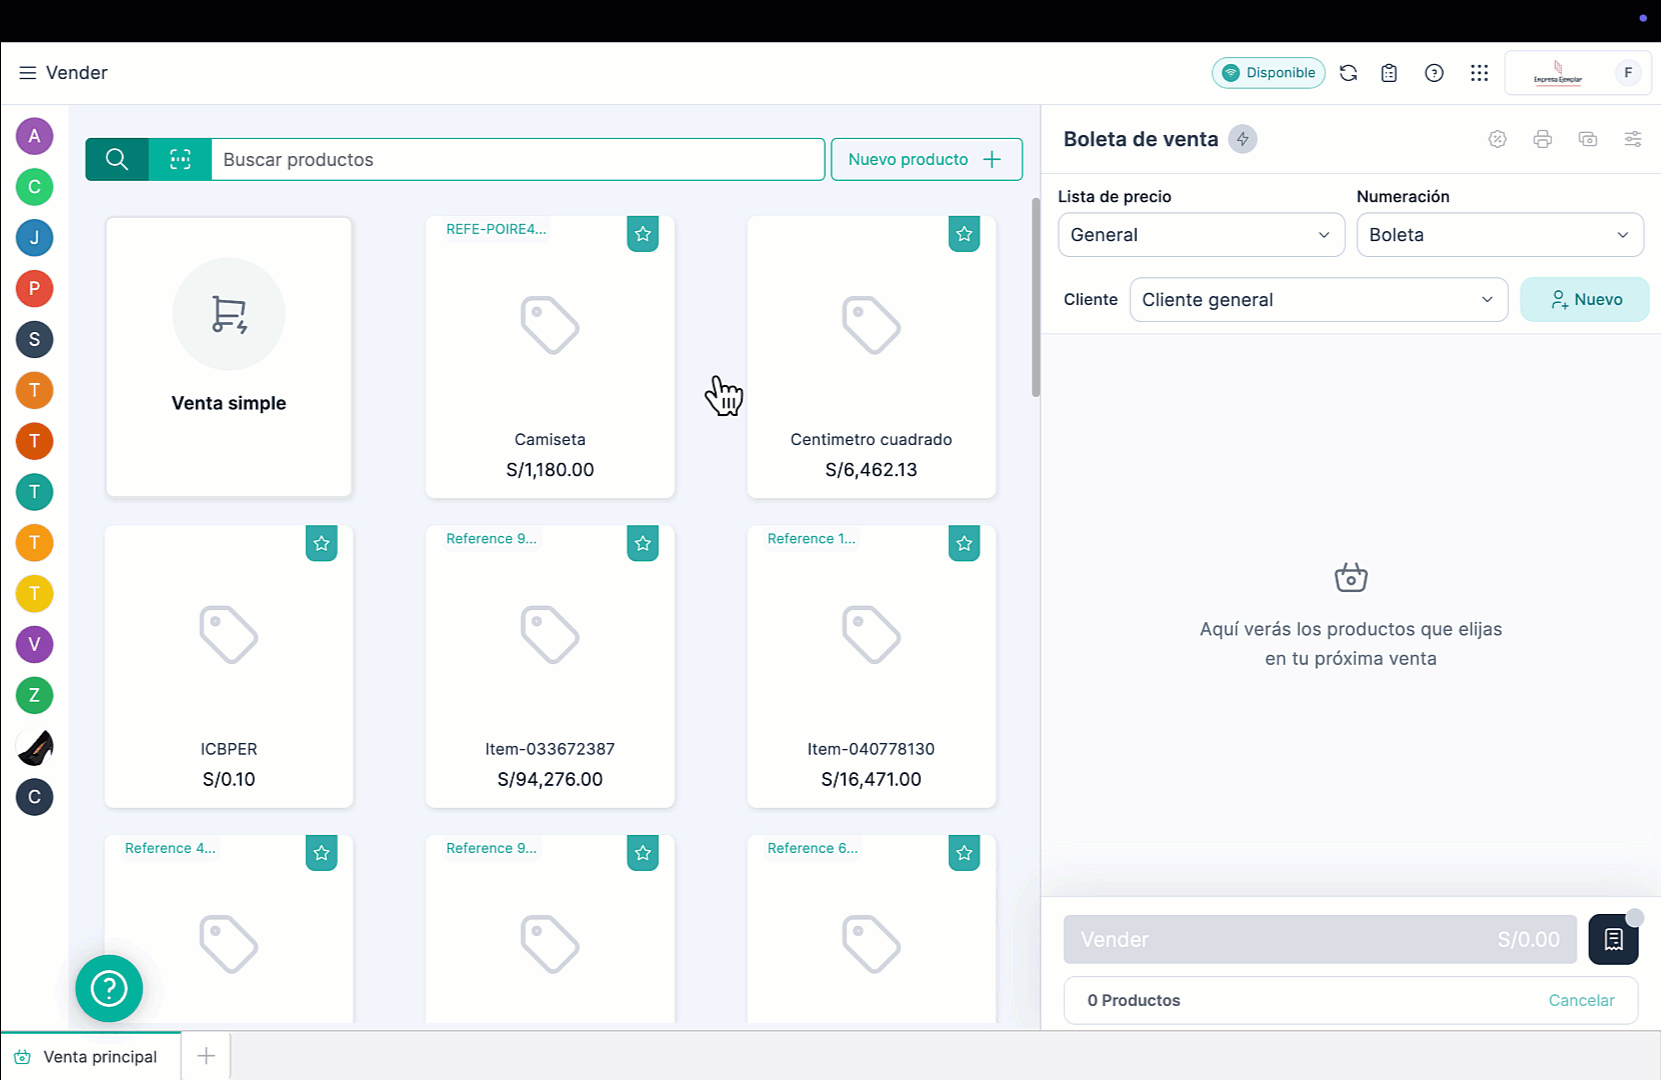This screenshot has width=1661, height=1080.
Task: Click the Nuevo producto button
Action: pyautogui.click(x=926, y=159)
